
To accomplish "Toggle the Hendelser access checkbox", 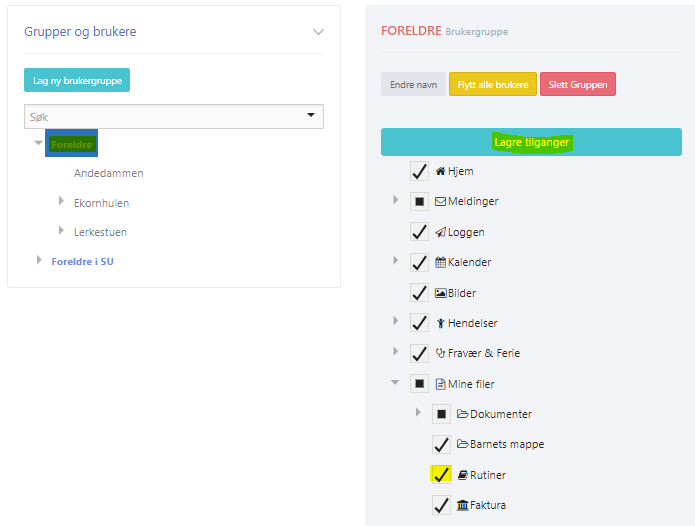I will pyautogui.click(x=419, y=323).
